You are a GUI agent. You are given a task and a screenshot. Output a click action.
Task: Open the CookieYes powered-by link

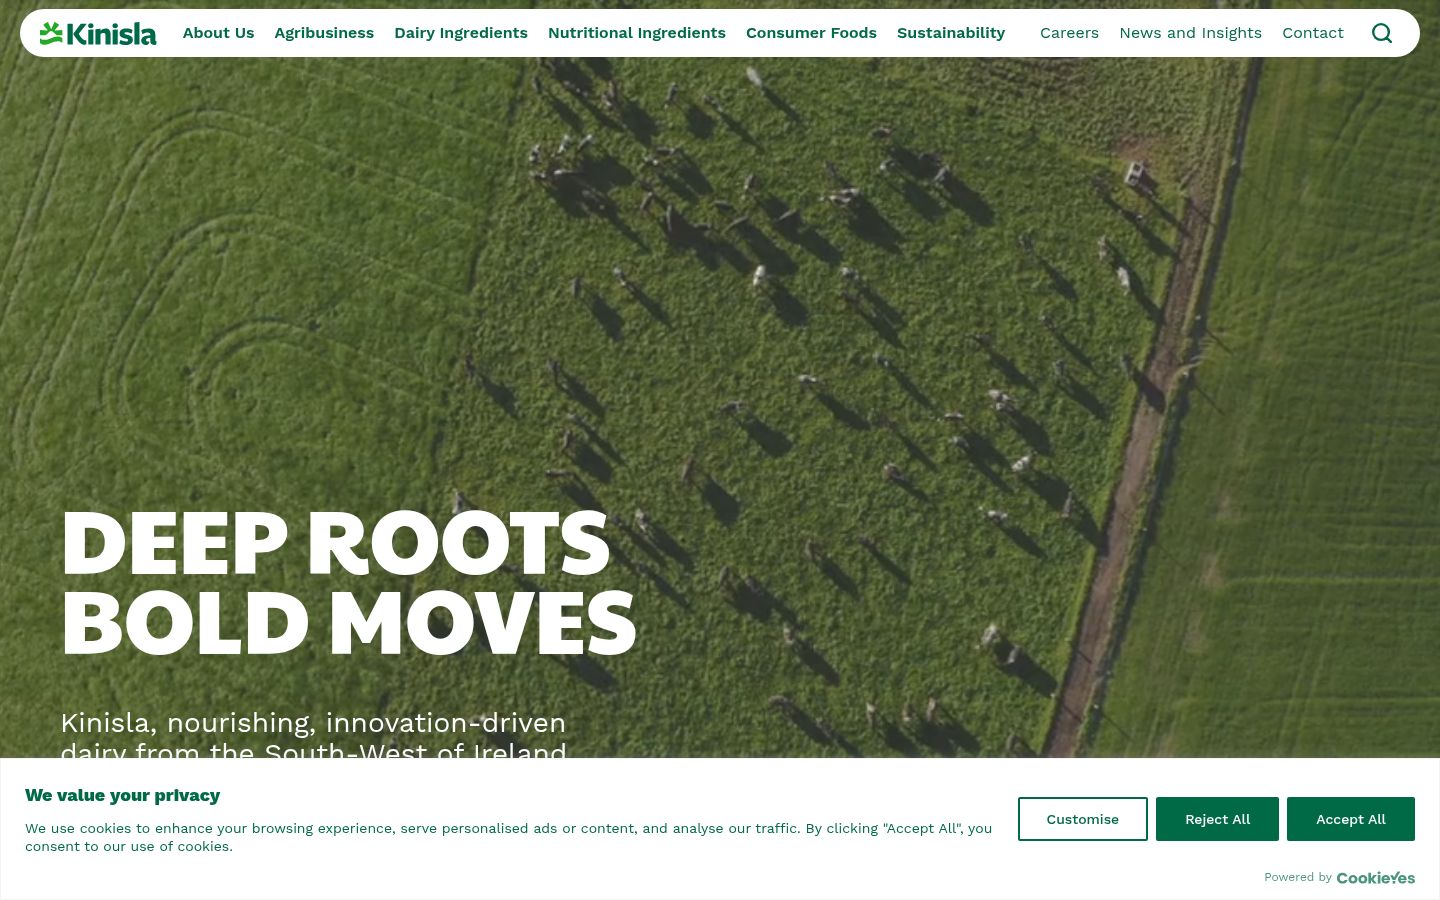(x=1376, y=877)
